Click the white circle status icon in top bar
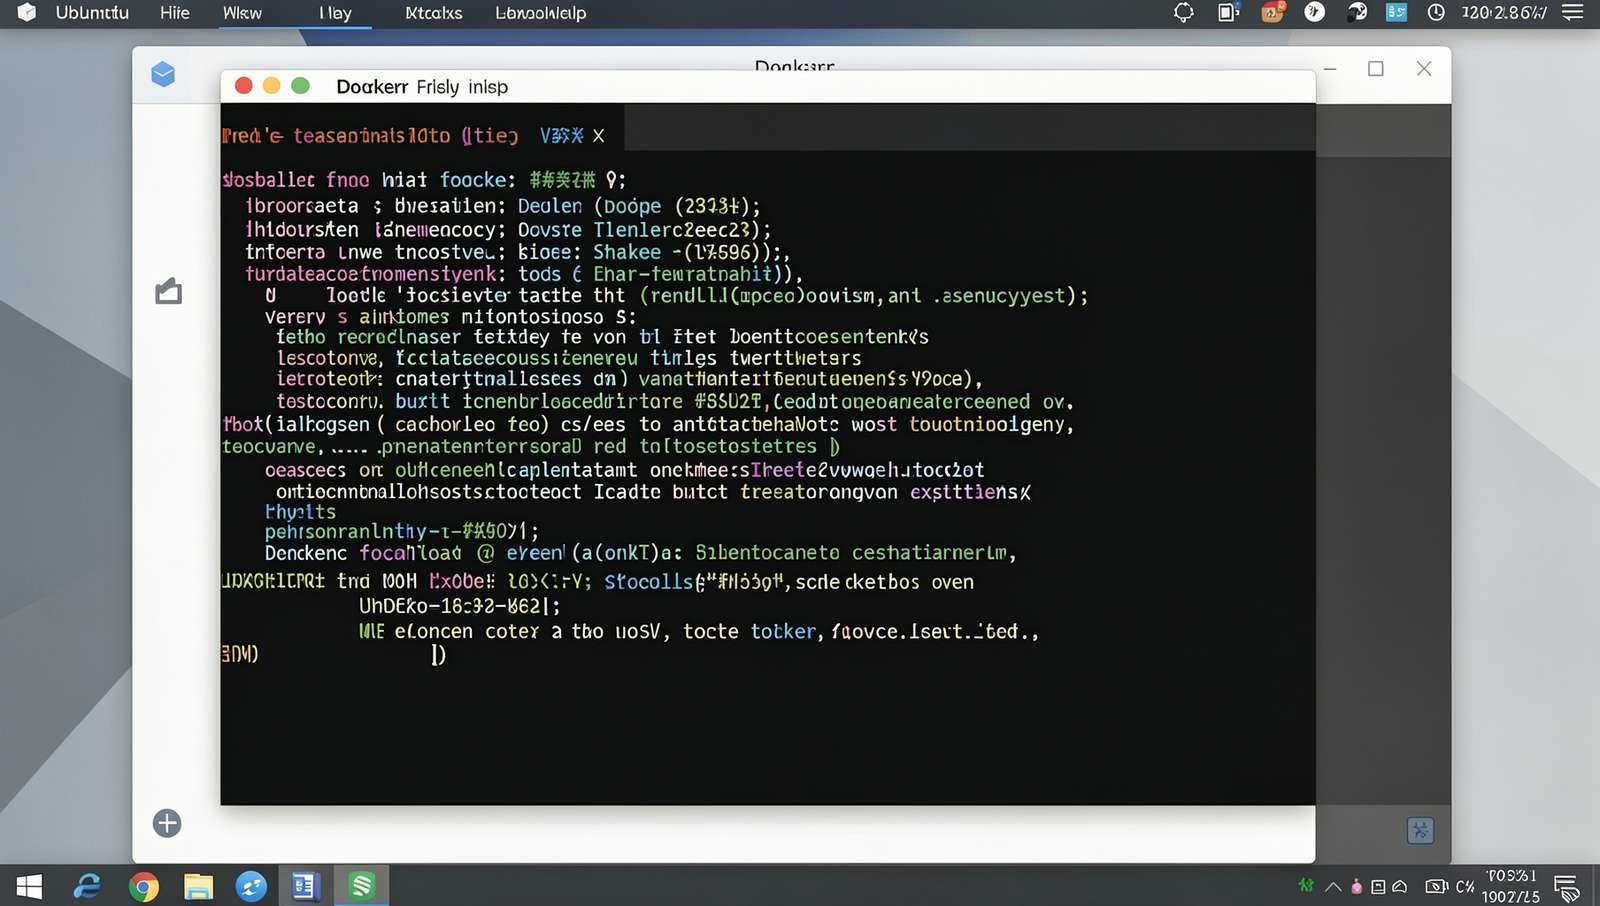The height and width of the screenshot is (906, 1600). tap(1315, 12)
